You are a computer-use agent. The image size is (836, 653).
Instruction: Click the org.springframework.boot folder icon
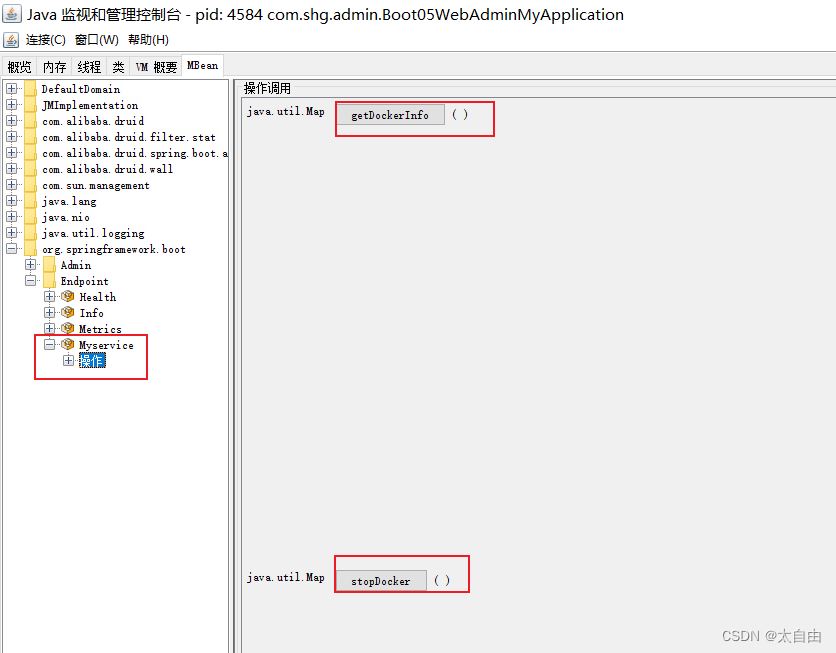click(29, 248)
